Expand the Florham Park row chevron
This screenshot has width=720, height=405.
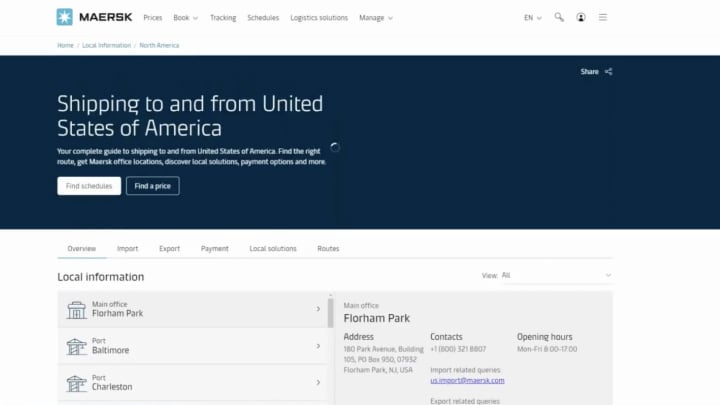coord(318,309)
